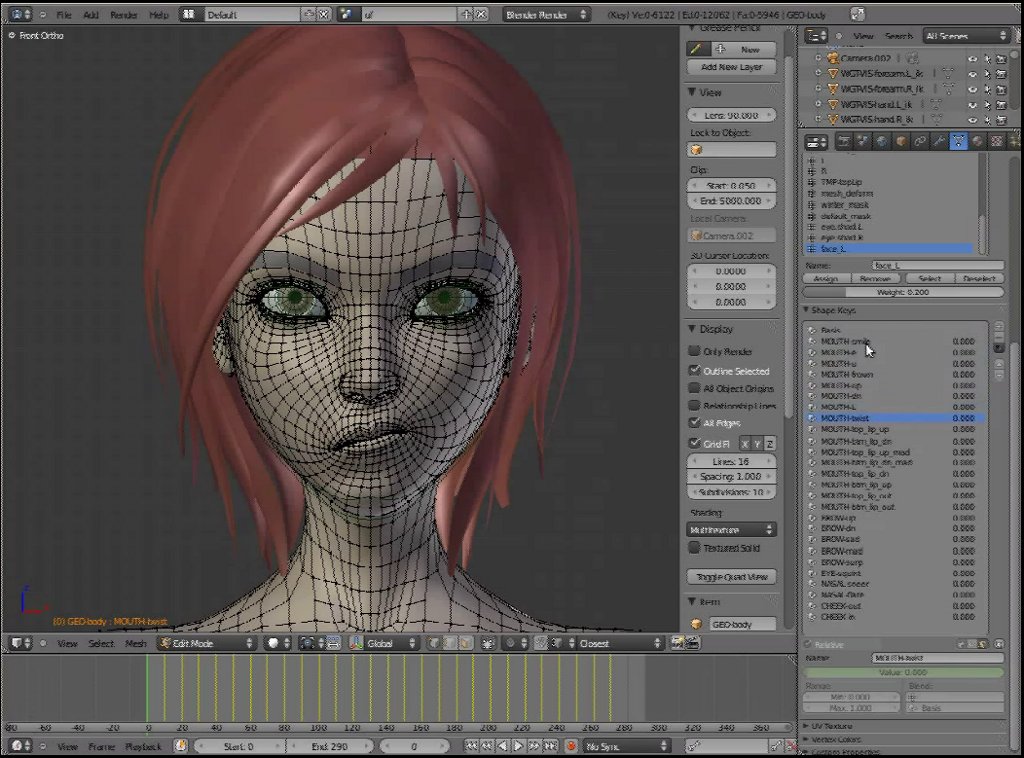
Task: Click the Material properties tab icon
Action: point(977,142)
